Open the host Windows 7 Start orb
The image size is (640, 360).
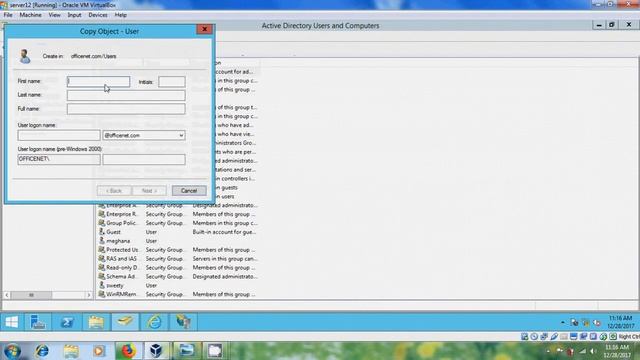12,351
